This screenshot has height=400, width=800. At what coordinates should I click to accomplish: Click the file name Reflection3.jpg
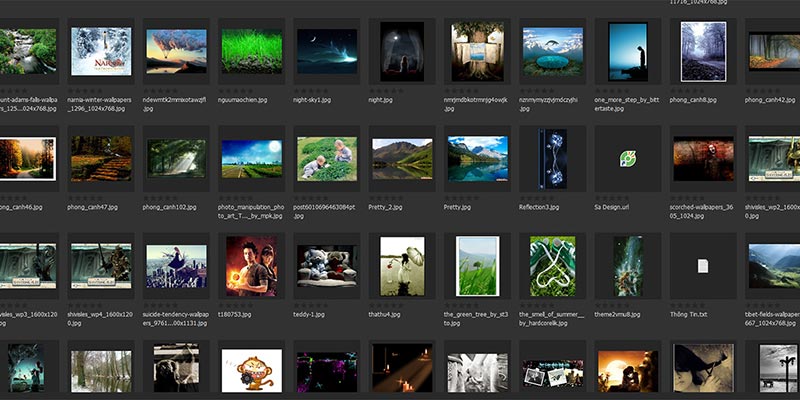tap(539, 207)
